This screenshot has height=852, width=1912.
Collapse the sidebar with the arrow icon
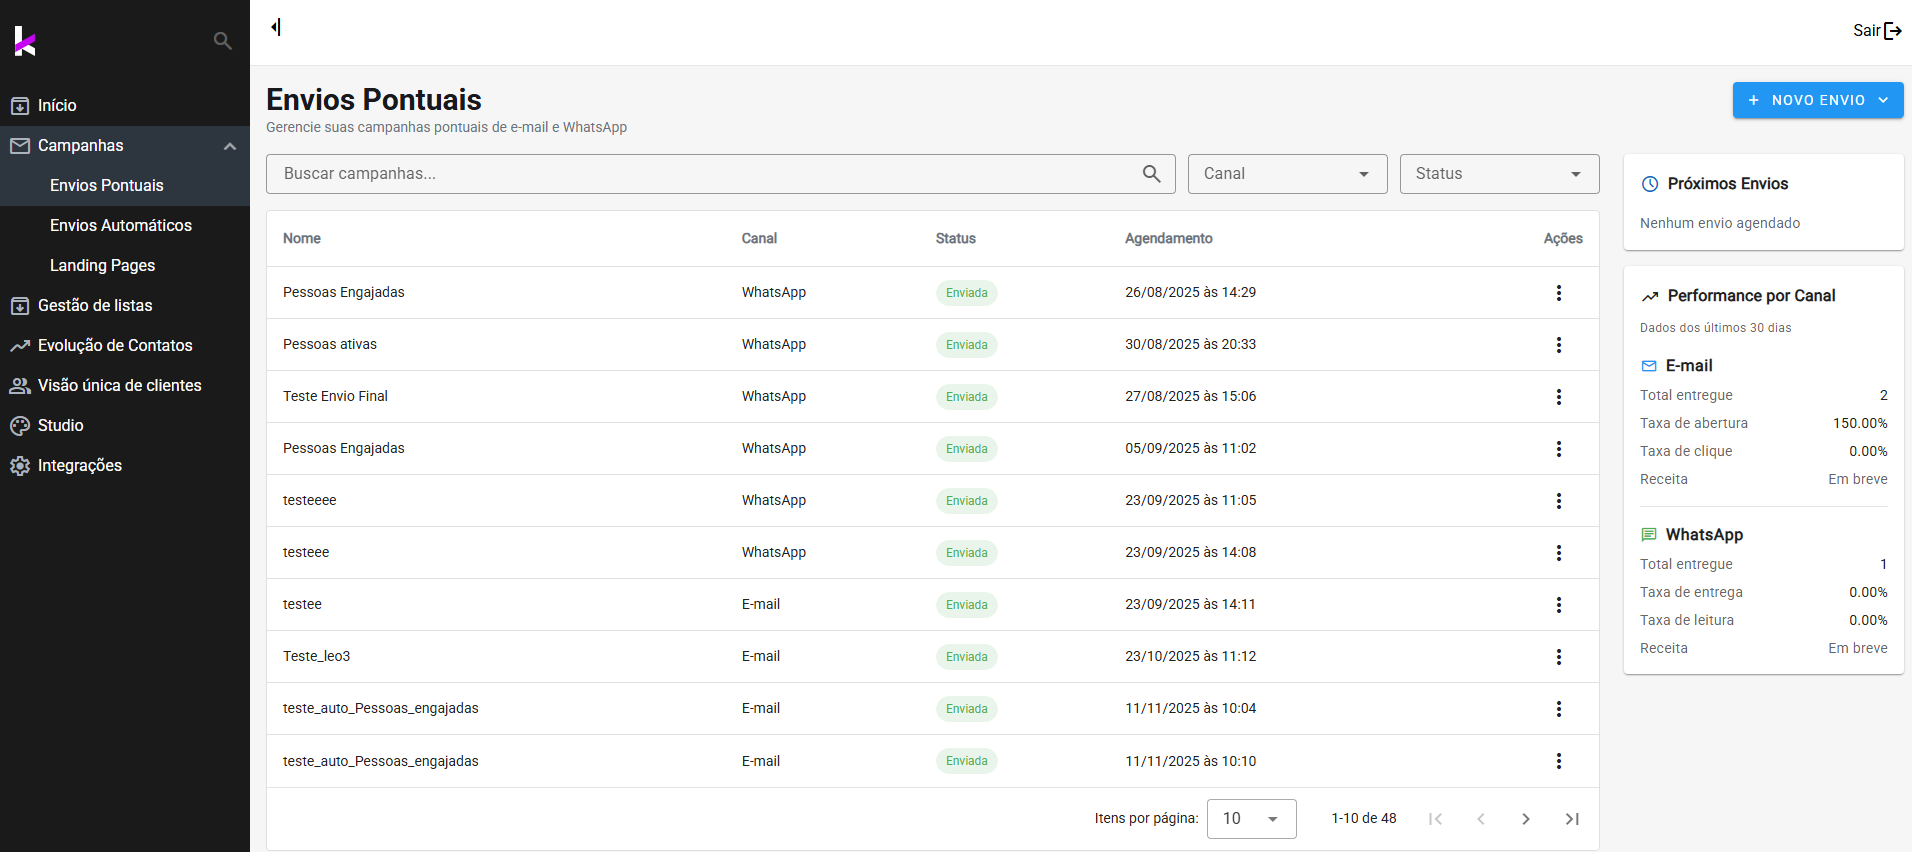[276, 27]
